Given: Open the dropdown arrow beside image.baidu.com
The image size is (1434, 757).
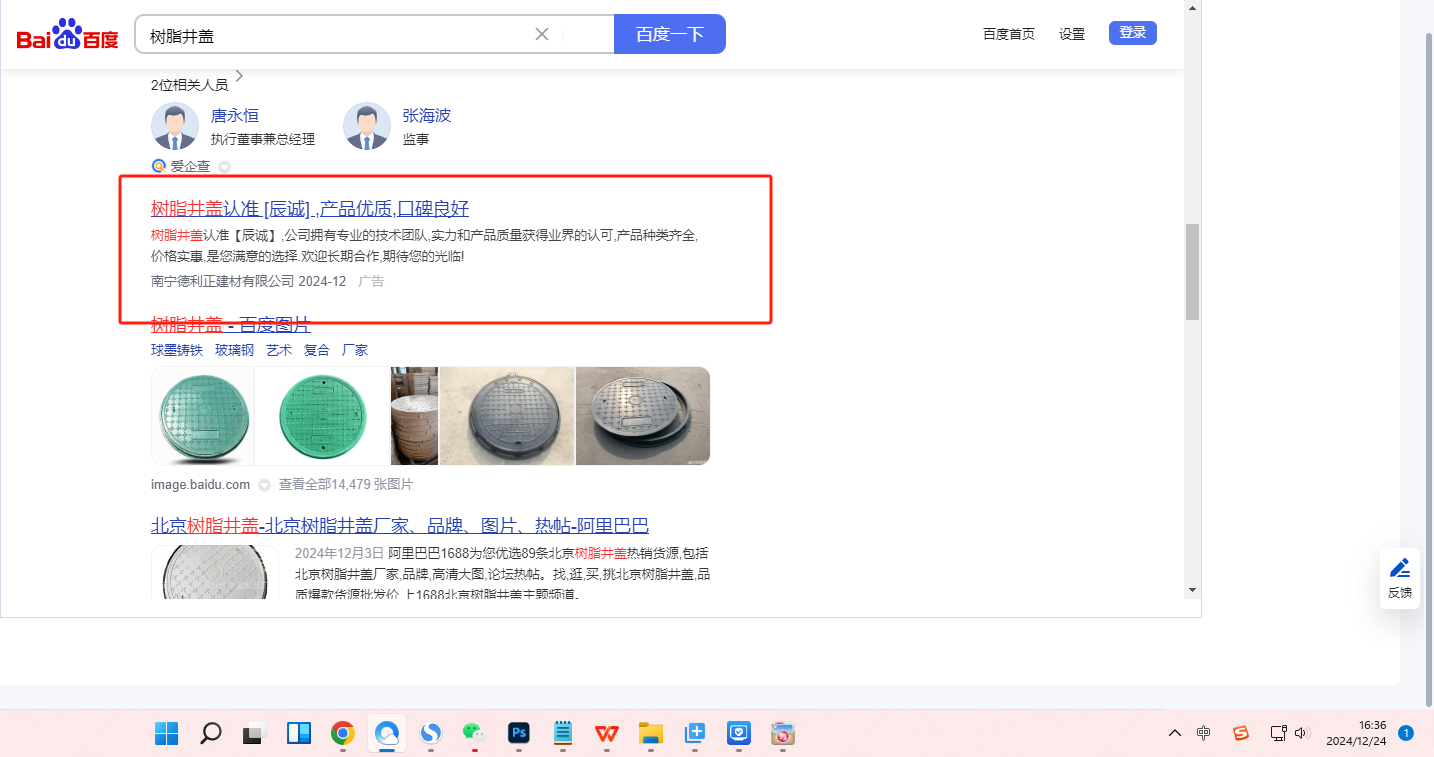Looking at the screenshot, I should click(x=264, y=485).
